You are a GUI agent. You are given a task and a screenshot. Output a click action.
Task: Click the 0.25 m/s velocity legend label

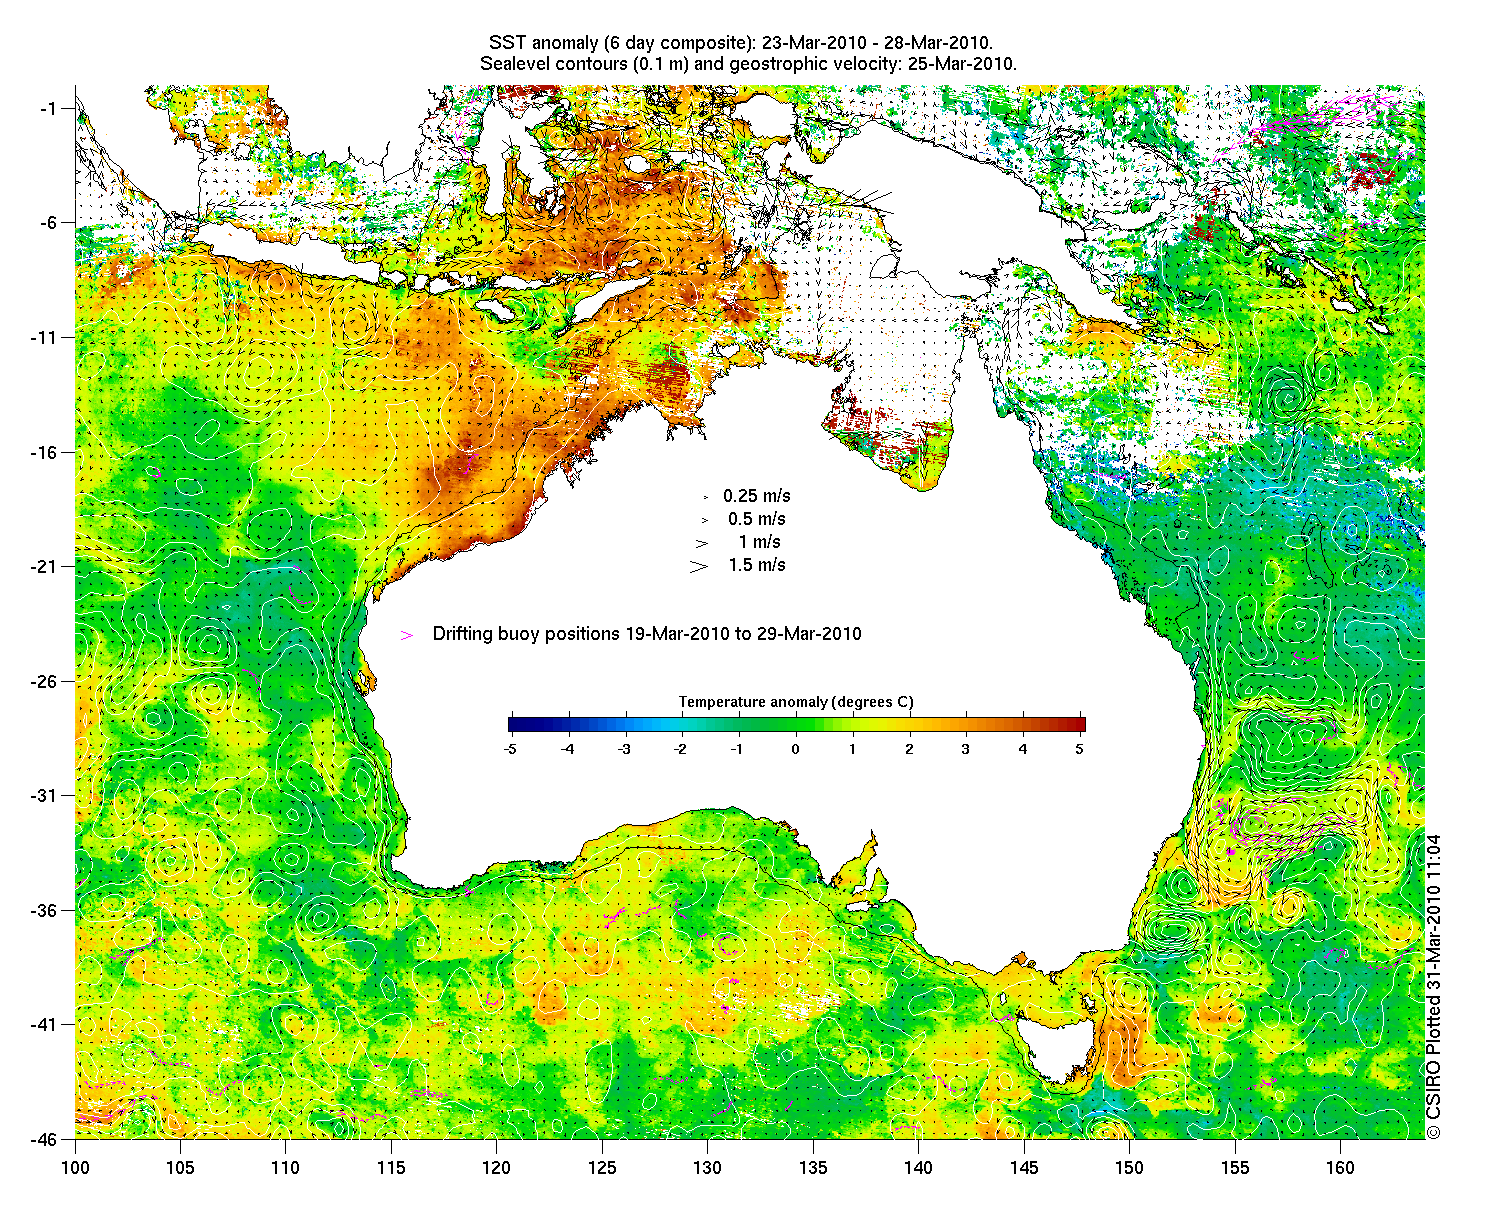coord(757,496)
